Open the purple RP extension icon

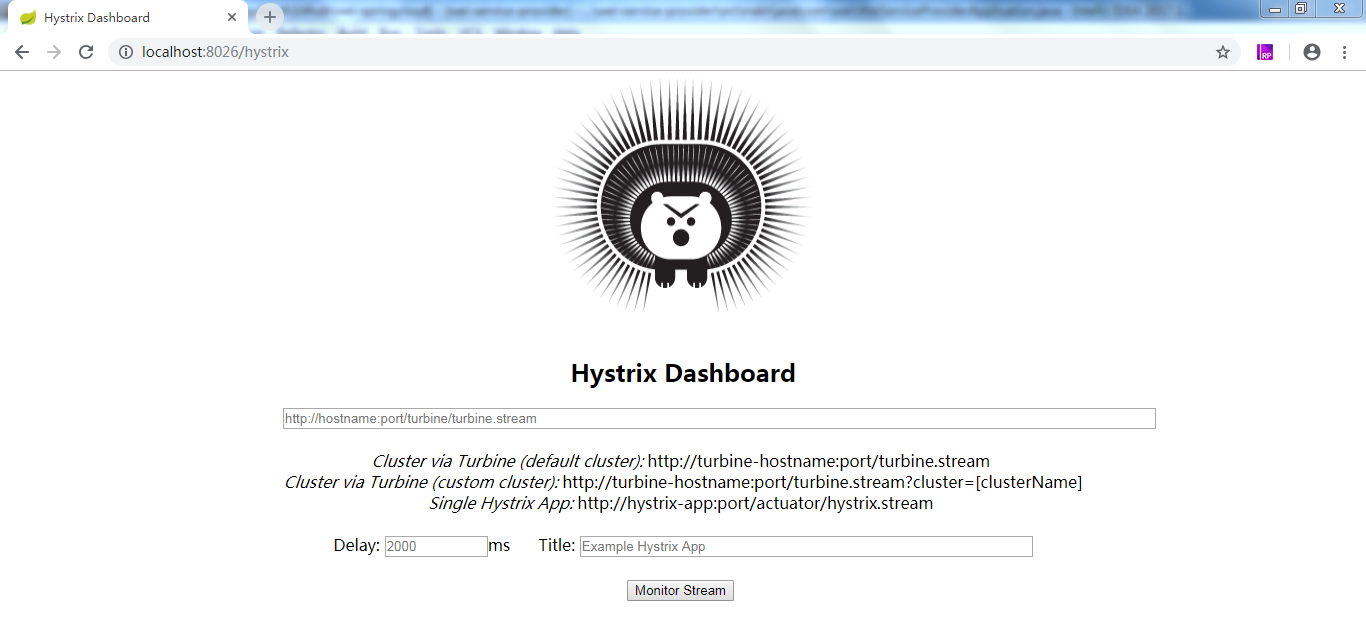[x=1265, y=52]
